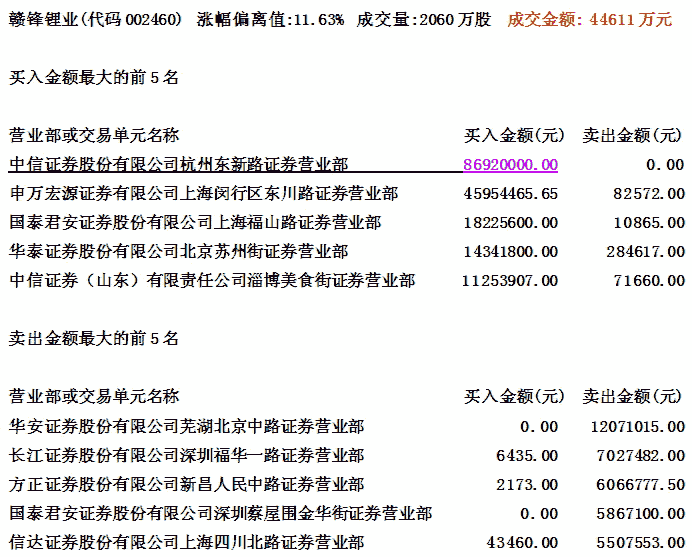The width and height of the screenshot is (692, 557).
Task: Click 卖出金额(元) header in top table
Action: (x=632, y=135)
